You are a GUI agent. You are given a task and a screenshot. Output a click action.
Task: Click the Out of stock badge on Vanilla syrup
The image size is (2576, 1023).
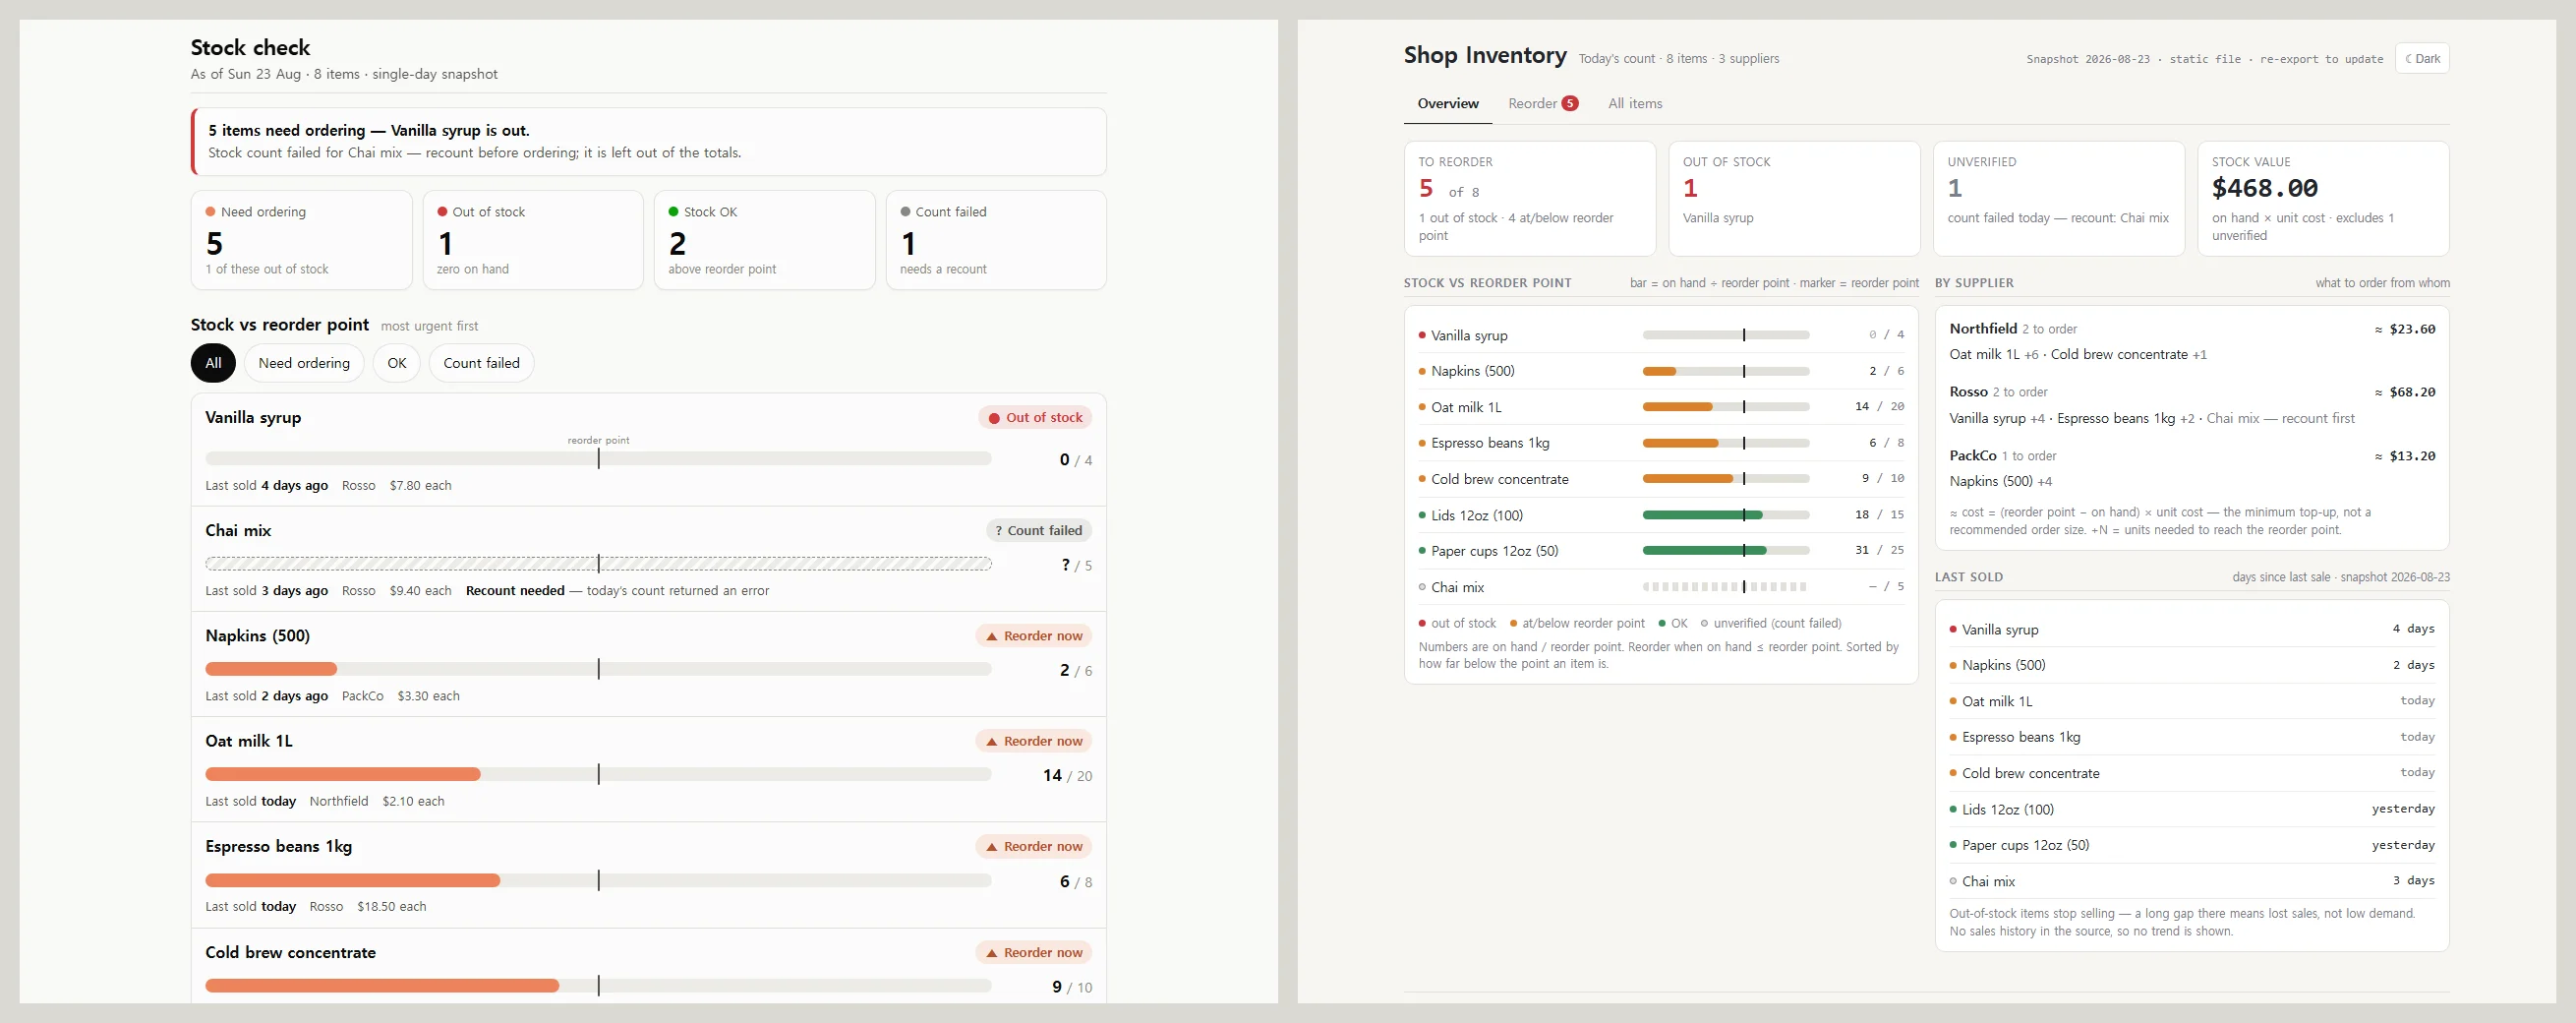tap(1035, 418)
